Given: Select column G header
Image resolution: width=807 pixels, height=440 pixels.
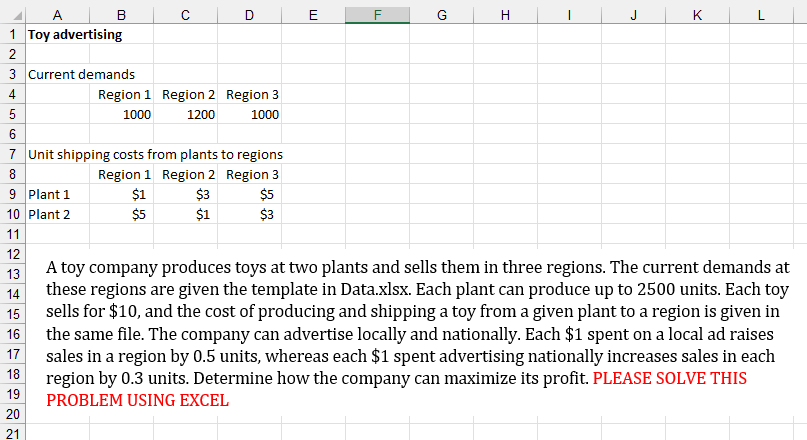Looking at the screenshot, I should pos(442,15).
